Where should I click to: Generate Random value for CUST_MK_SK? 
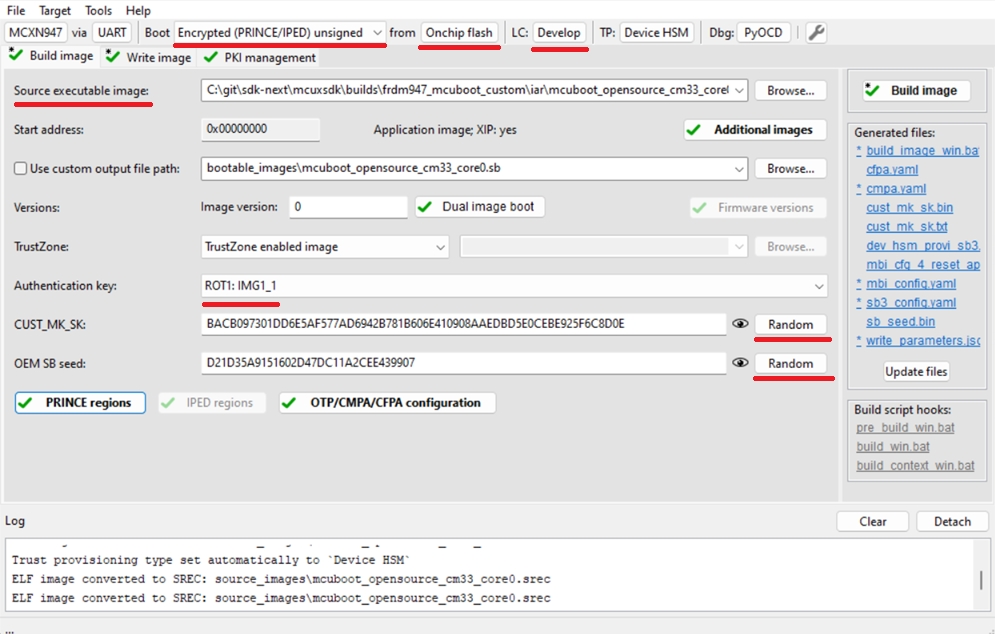click(790, 325)
